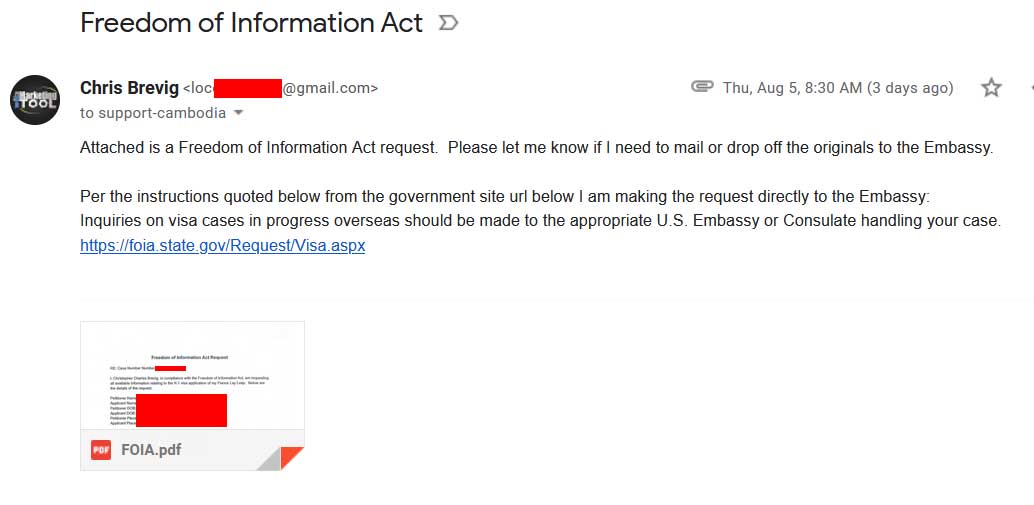This screenshot has width=1034, height=505.
Task: Click the email subject 'Freedom of Information Act'
Action: [x=251, y=23]
